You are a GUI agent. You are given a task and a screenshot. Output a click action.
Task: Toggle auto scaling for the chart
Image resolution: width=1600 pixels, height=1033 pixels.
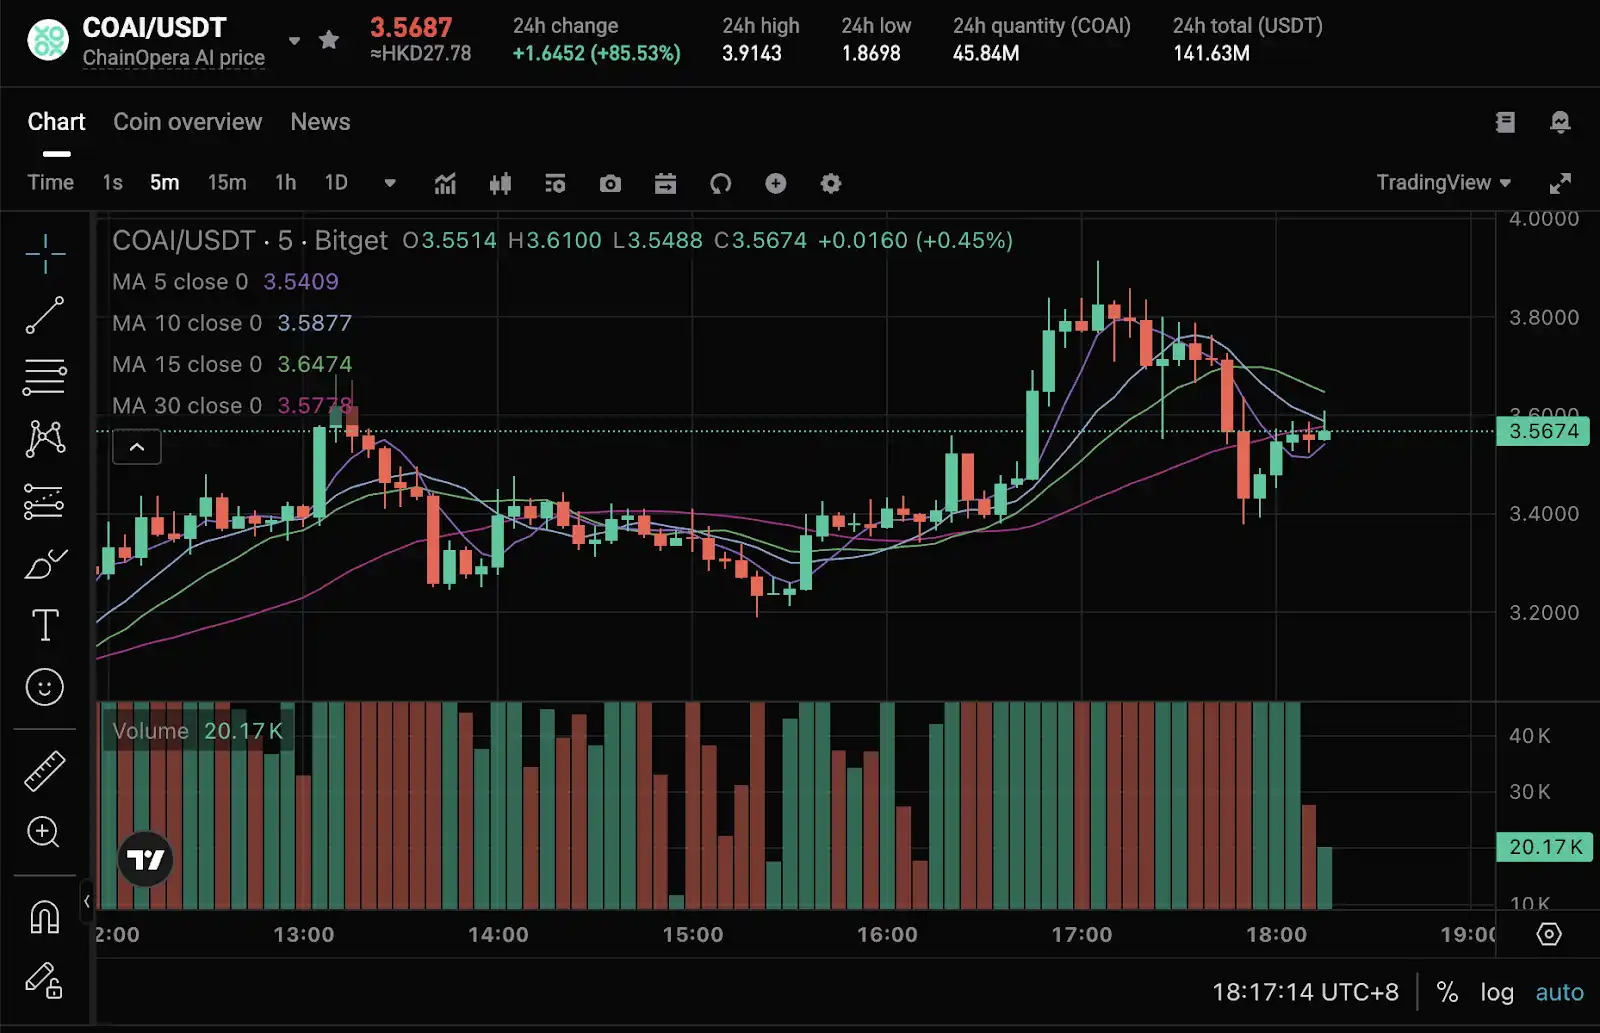point(1558,992)
